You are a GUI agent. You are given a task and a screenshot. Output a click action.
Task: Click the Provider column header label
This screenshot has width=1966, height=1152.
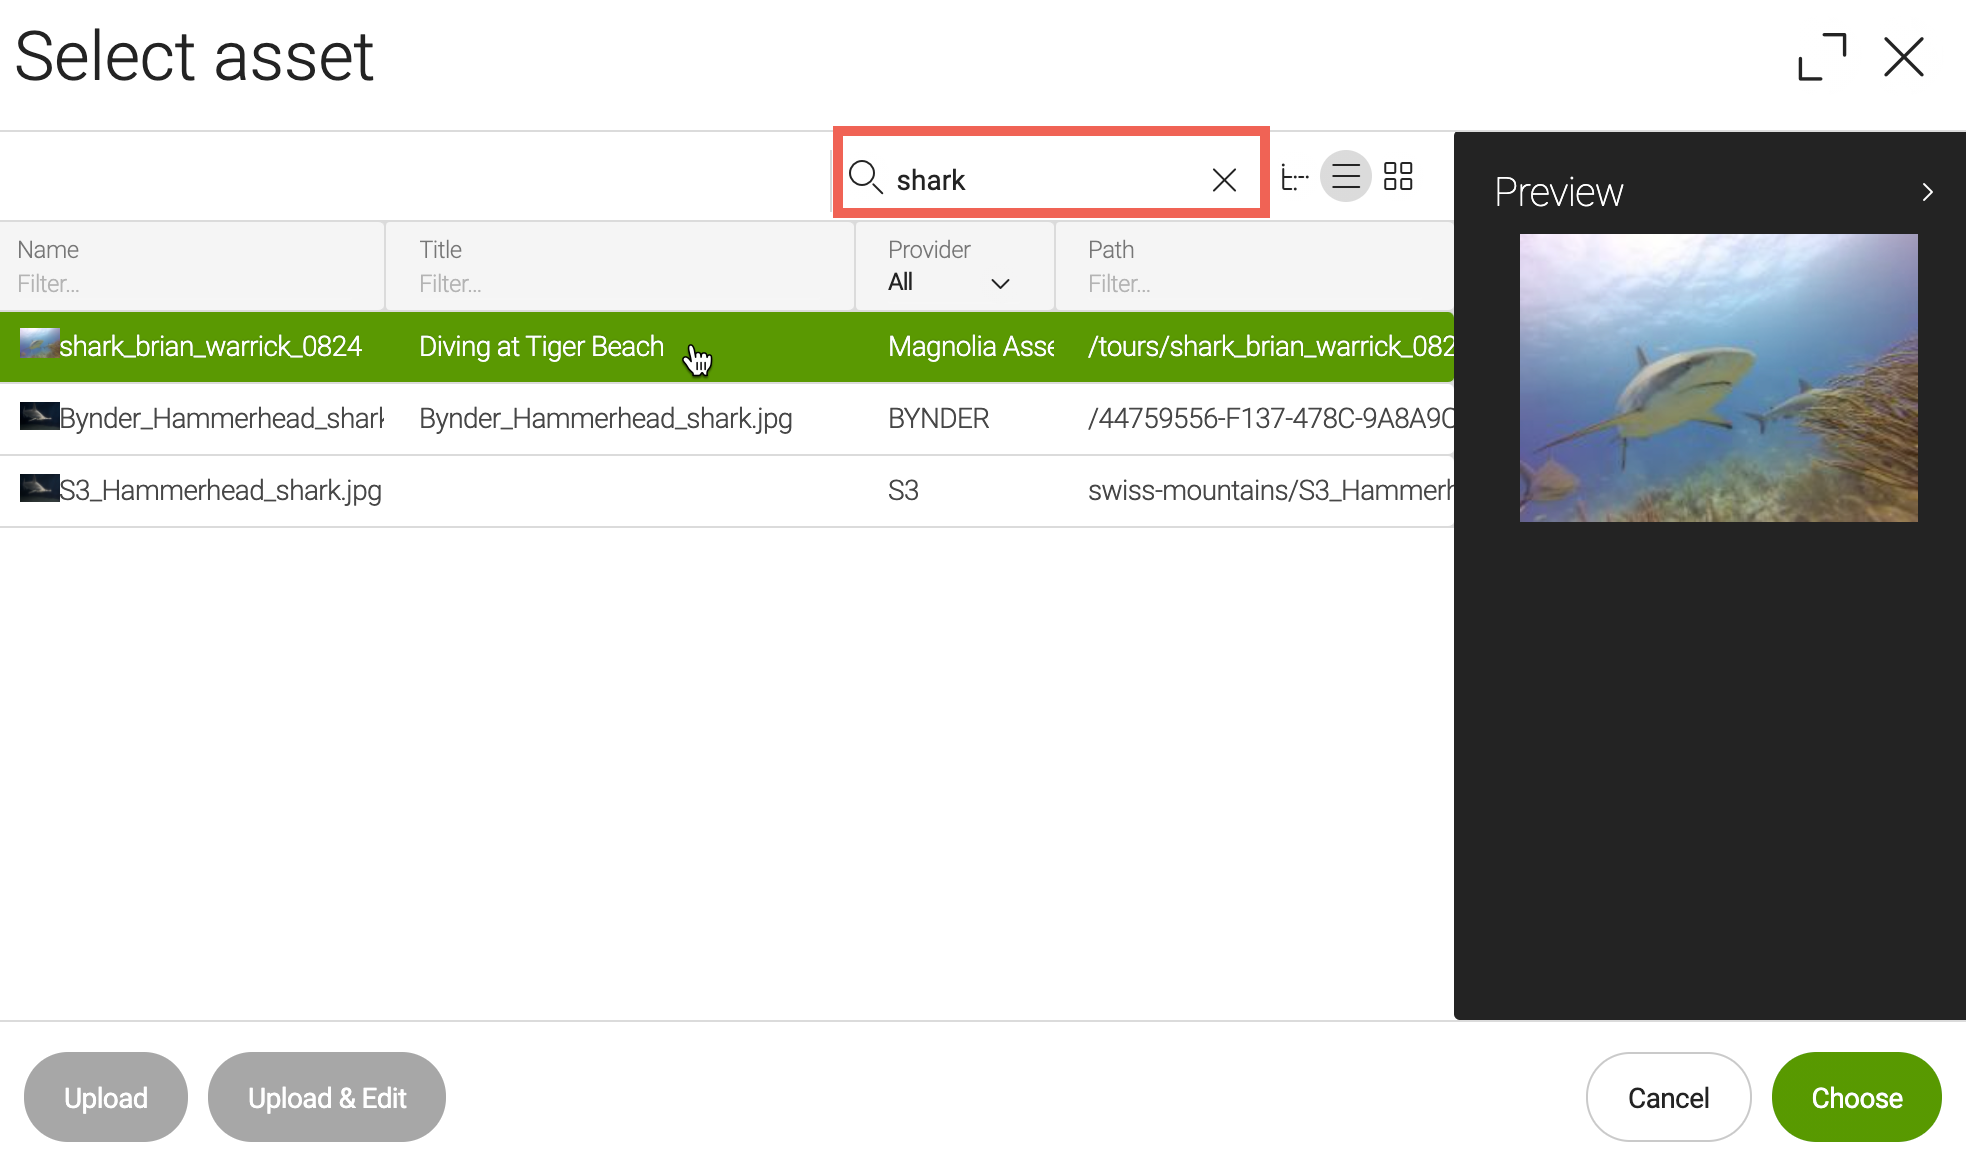point(929,249)
